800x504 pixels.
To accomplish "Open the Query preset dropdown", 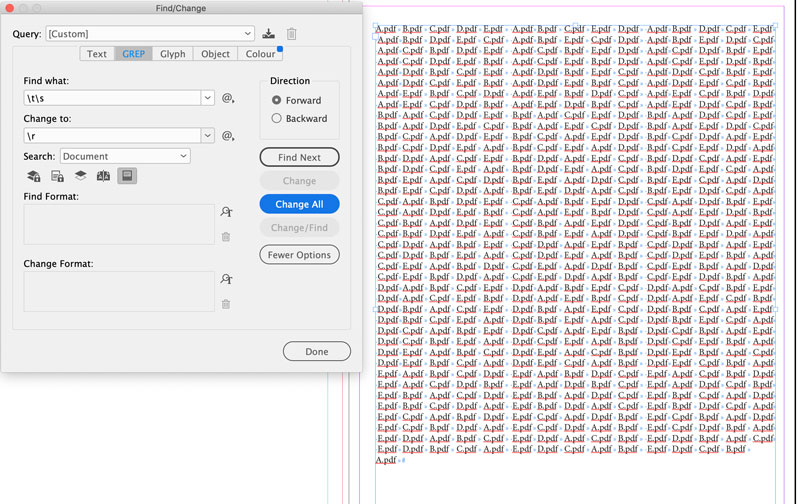I will pyautogui.click(x=247, y=34).
